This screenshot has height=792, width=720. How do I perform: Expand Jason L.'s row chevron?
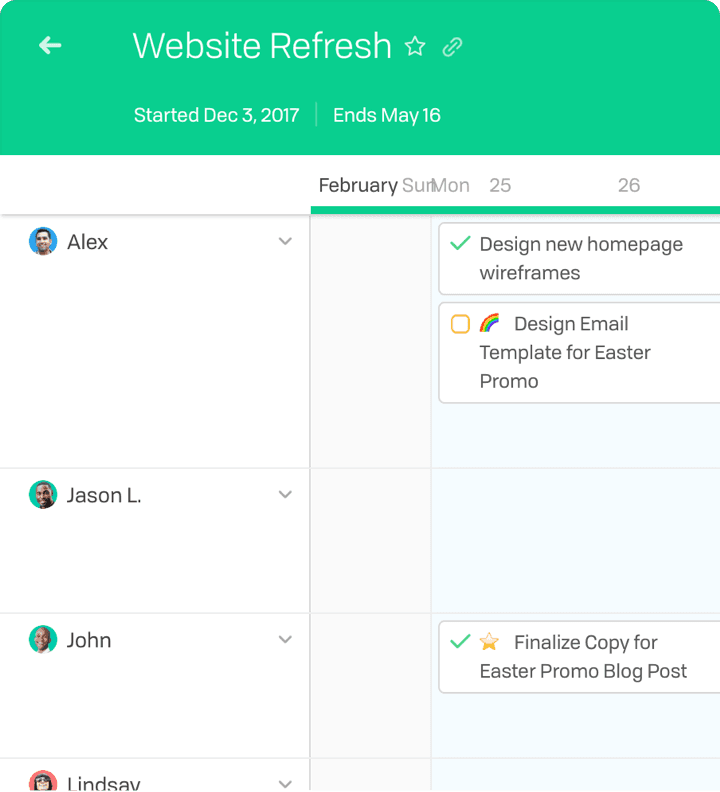point(285,495)
